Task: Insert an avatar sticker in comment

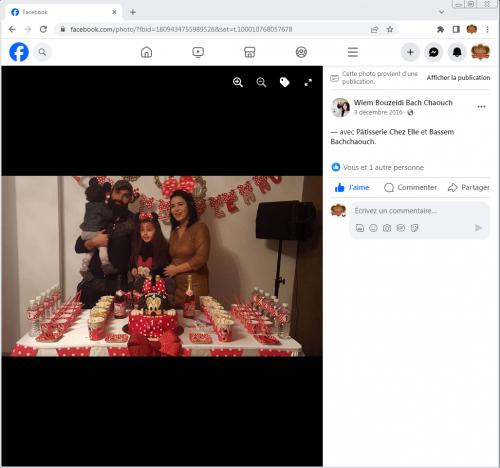Action: tap(360, 228)
